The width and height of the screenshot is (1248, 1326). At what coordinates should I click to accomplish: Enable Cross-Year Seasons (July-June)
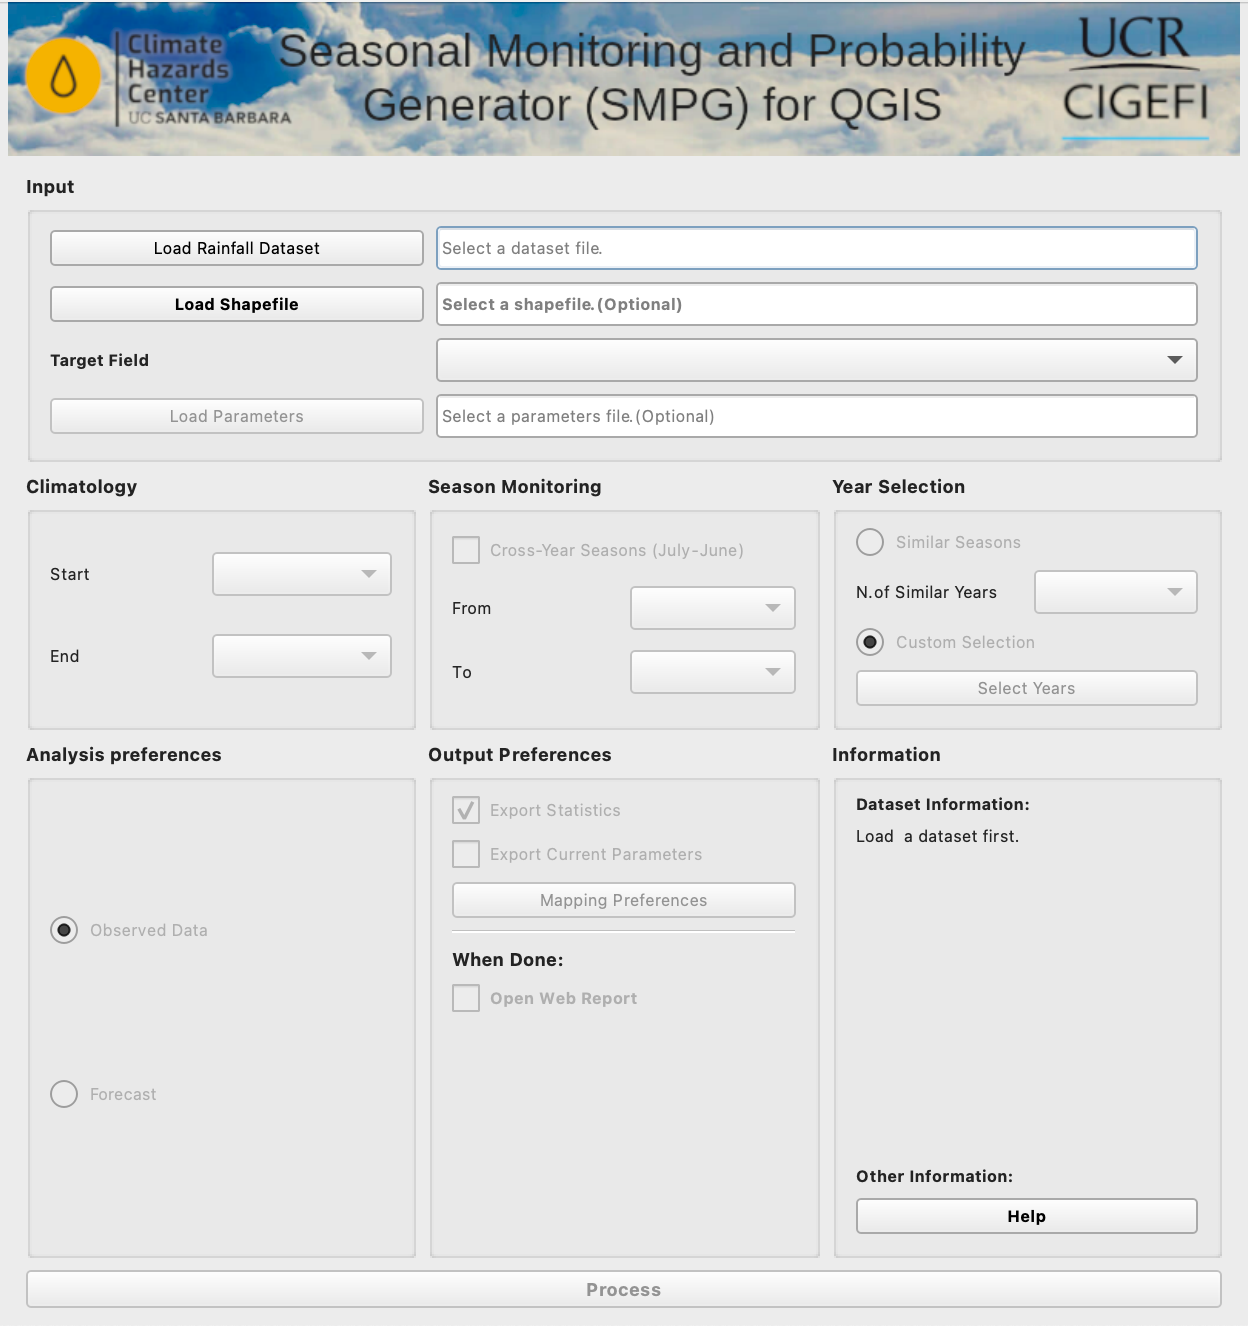click(x=465, y=549)
